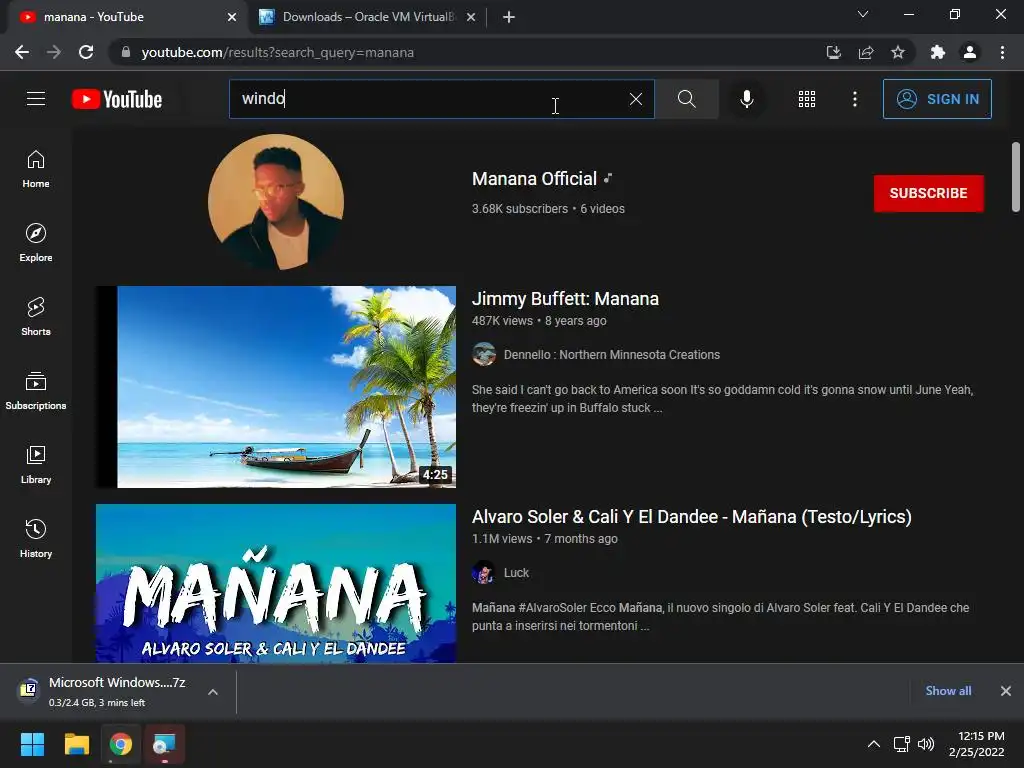Open the Chrome tab search dropdown

pyautogui.click(x=863, y=14)
